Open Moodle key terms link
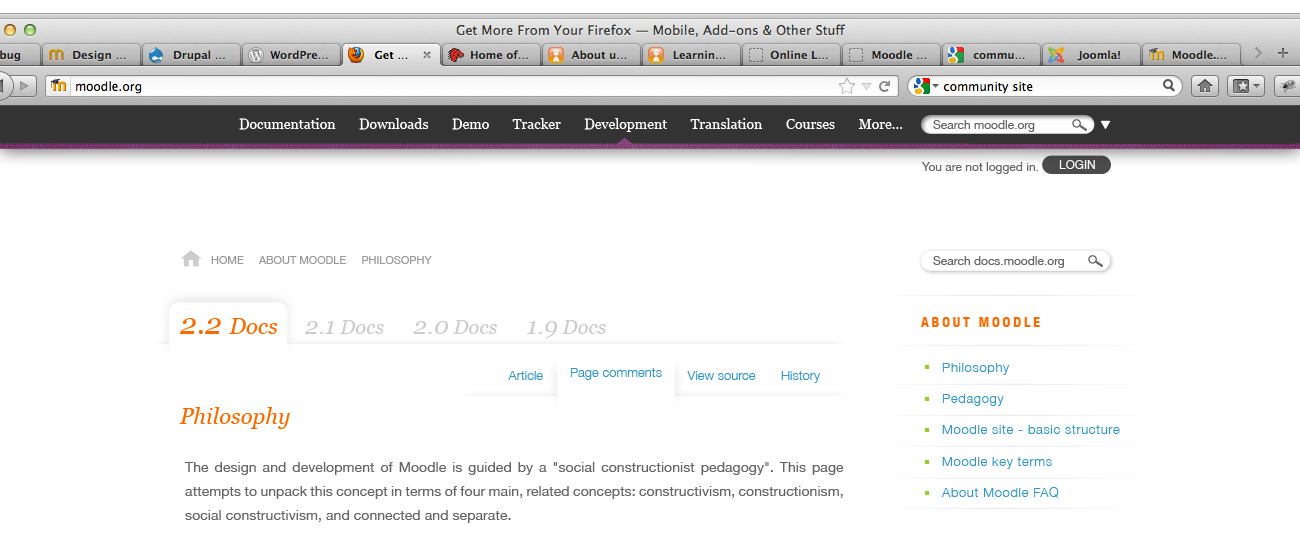 pyautogui.click(x=996, y=462)
